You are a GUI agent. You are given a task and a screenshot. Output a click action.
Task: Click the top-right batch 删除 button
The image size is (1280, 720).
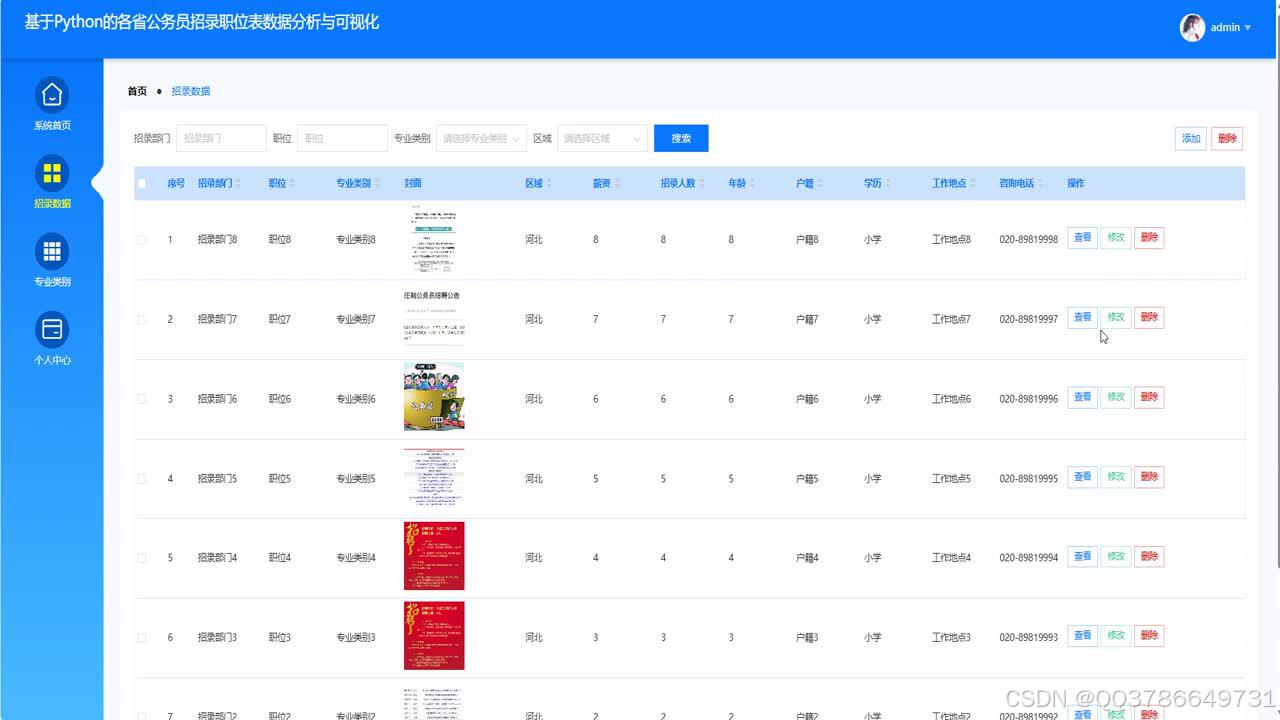pyautogui.click(x=1227, y=139)
